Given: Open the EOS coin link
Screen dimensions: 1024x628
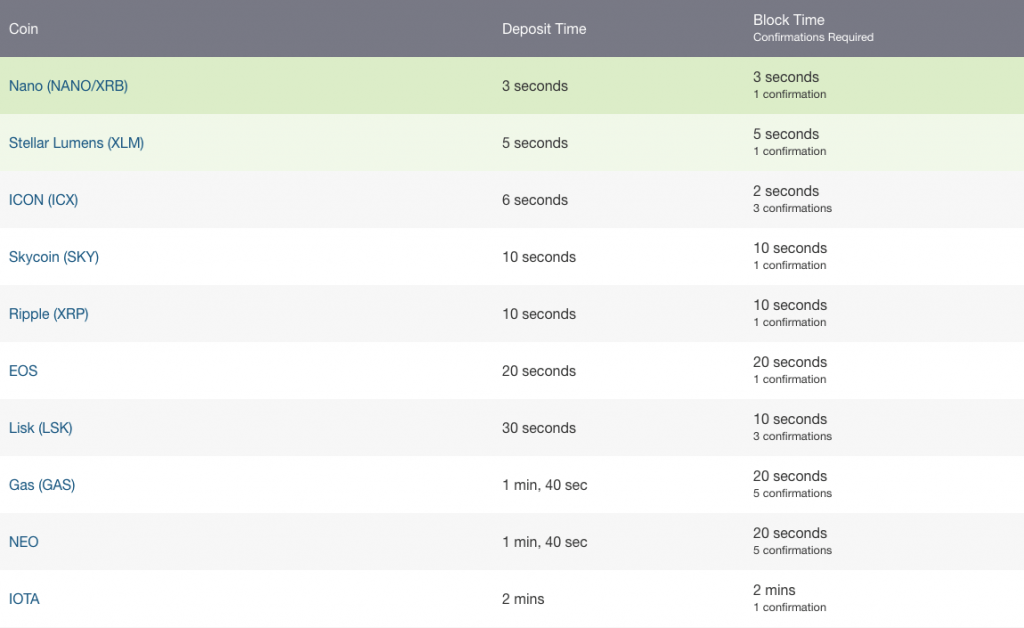Looking at the screenshot, I should tap(24, 371).
